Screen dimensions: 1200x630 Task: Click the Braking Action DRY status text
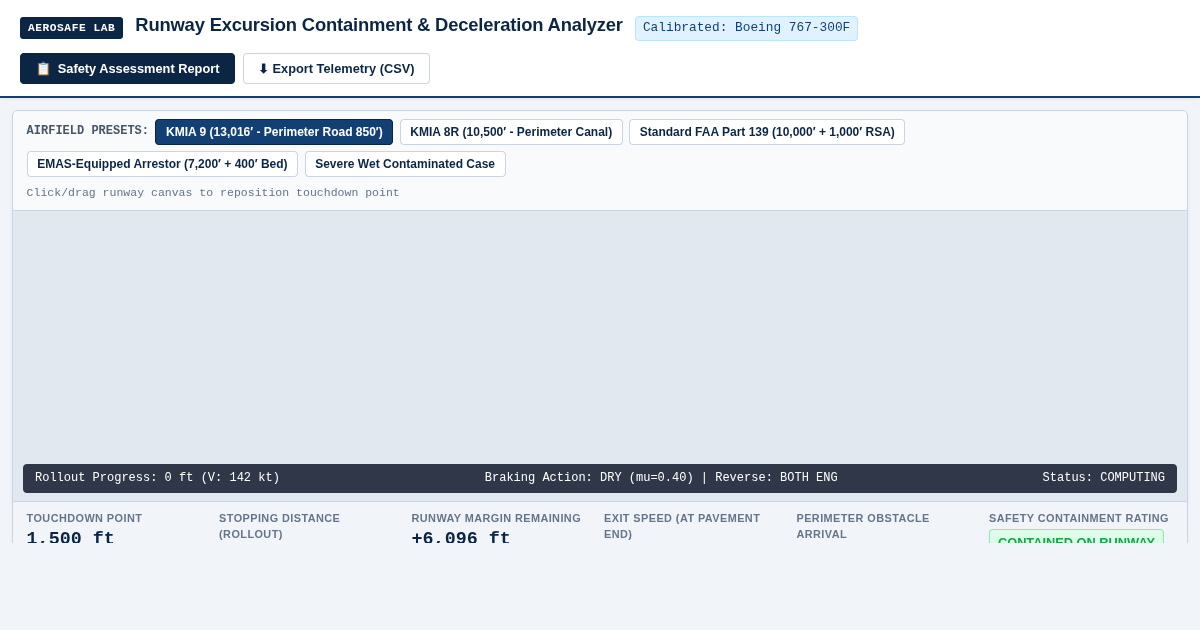(x=661, y=478)
